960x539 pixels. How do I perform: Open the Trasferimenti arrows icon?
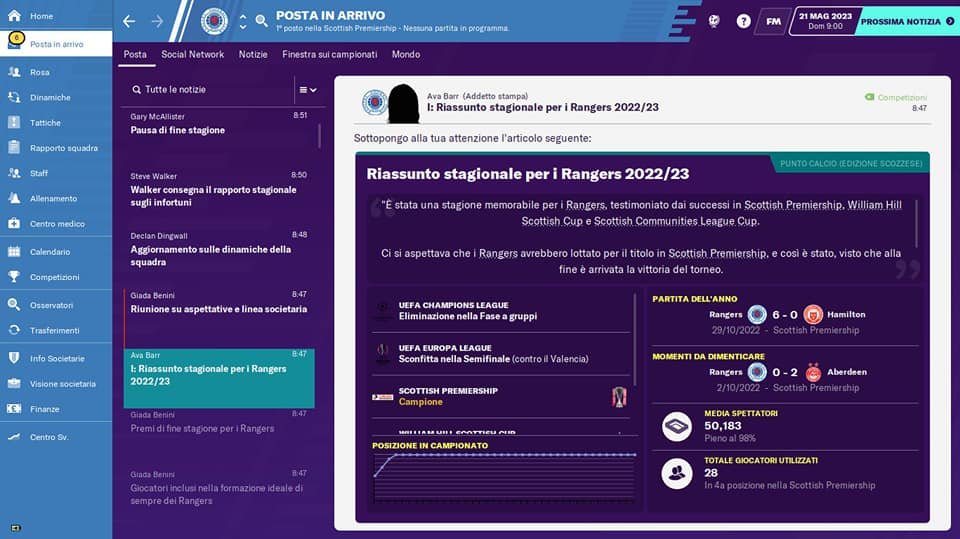pyautogui.click(x=14, y=330)
